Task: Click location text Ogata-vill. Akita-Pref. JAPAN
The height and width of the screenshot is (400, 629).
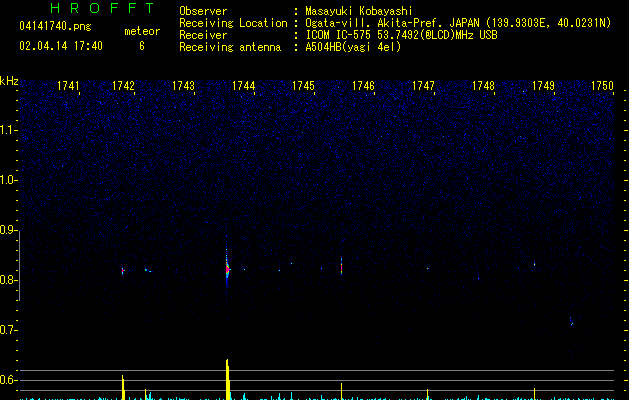Action: tap(392, 23)
